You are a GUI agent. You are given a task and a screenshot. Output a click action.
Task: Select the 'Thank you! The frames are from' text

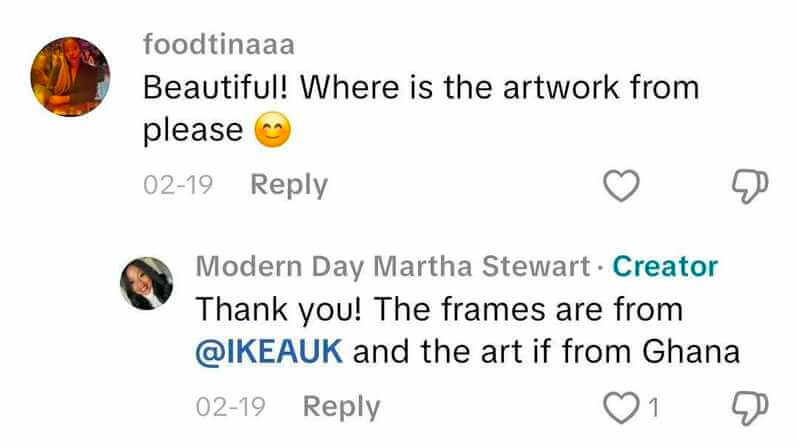coord(439,309)
